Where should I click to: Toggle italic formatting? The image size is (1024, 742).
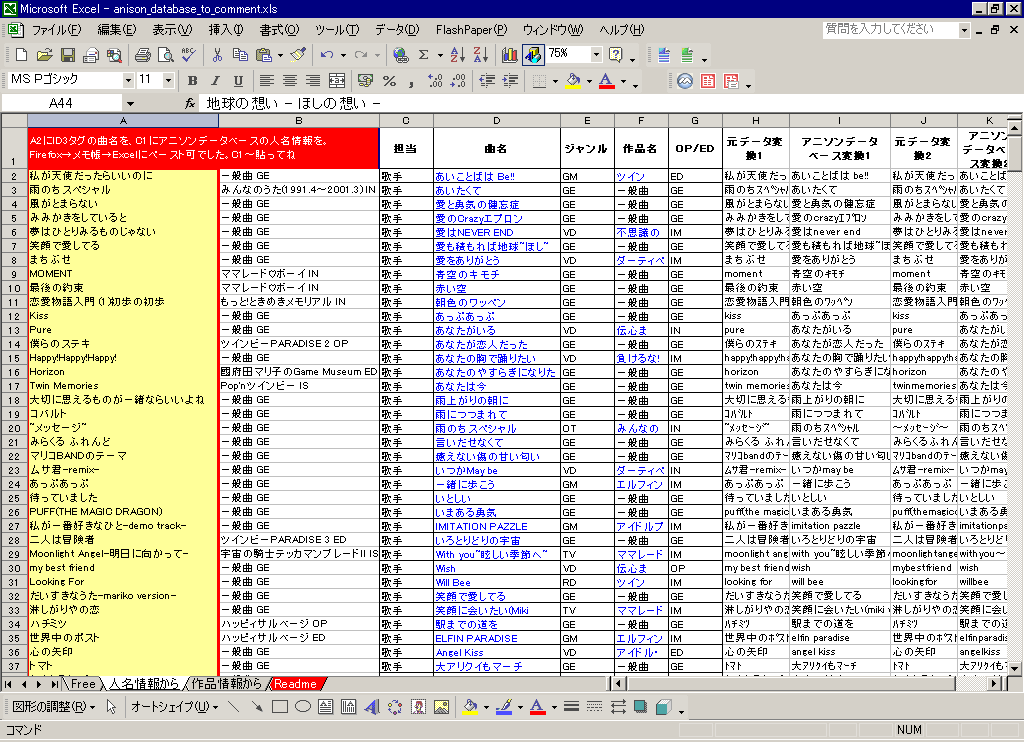tap(215, 81)
